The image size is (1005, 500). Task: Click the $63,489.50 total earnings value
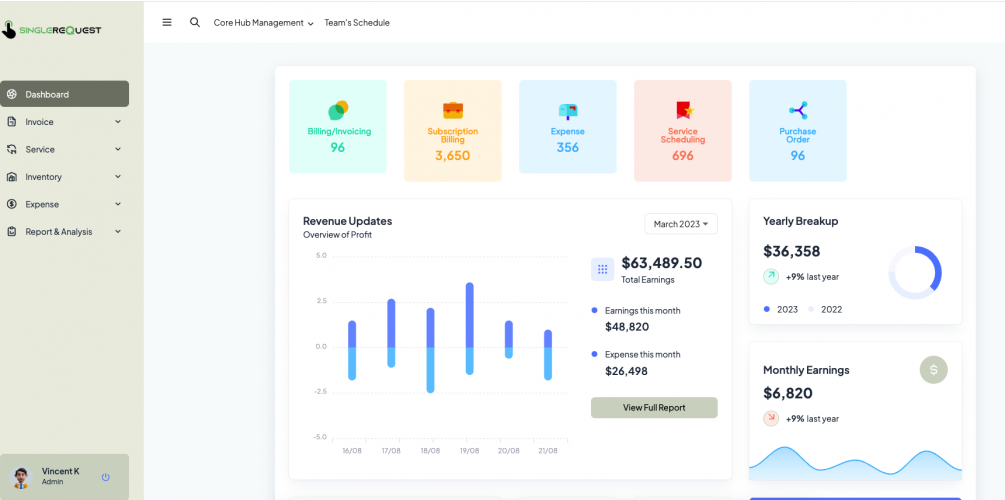[x=661, y=263]
